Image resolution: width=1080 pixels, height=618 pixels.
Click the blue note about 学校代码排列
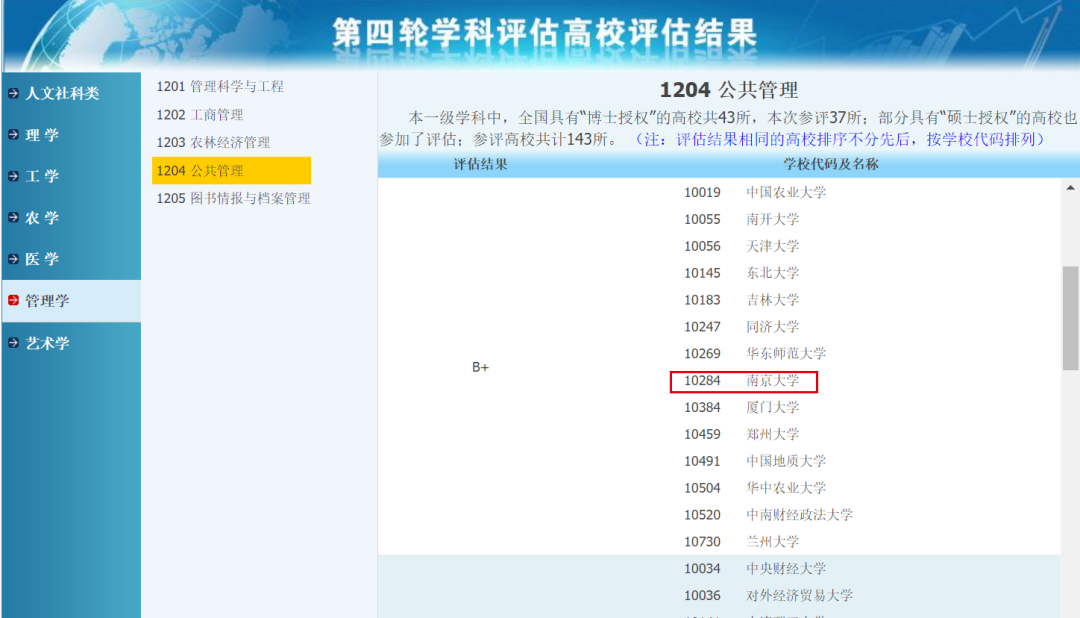[840, 139]
